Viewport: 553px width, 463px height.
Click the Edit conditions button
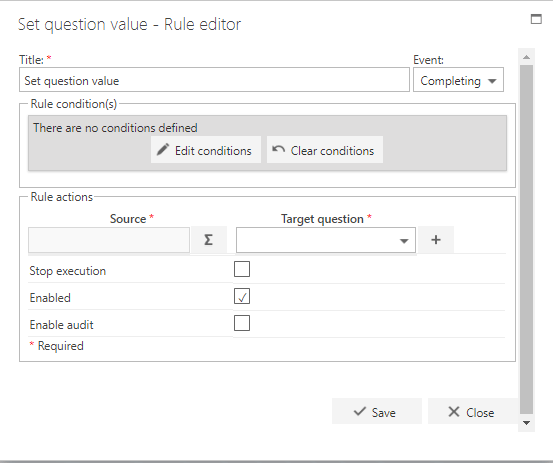click(206, 150)
